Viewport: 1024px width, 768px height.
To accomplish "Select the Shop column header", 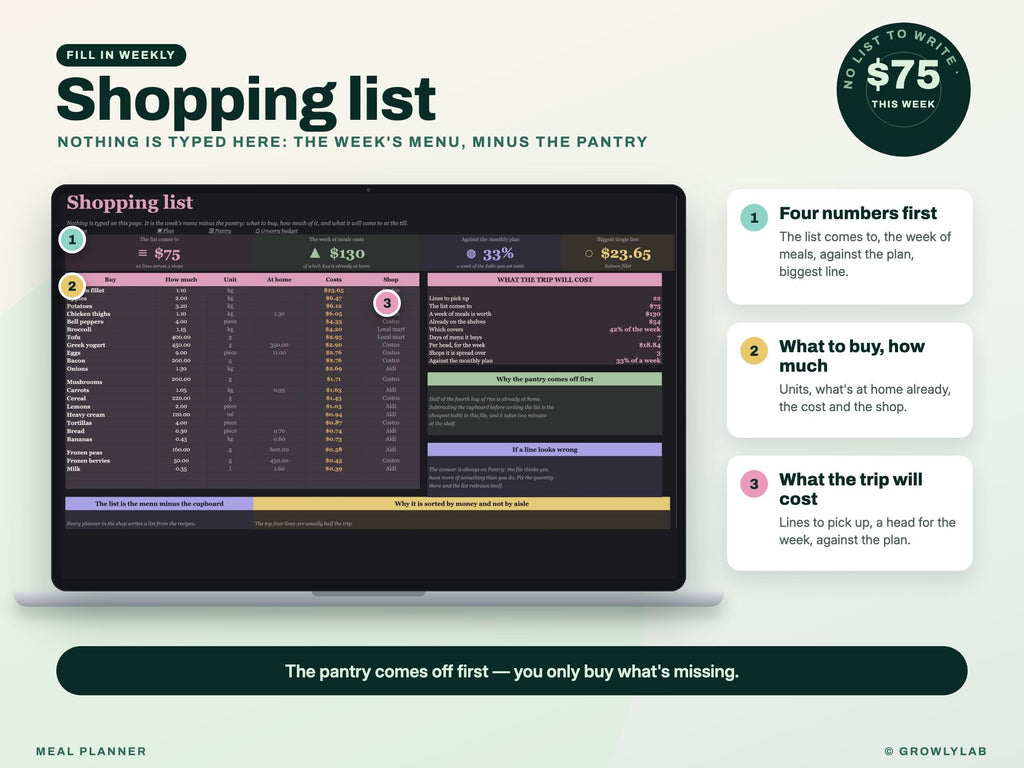I will (391, 280).
